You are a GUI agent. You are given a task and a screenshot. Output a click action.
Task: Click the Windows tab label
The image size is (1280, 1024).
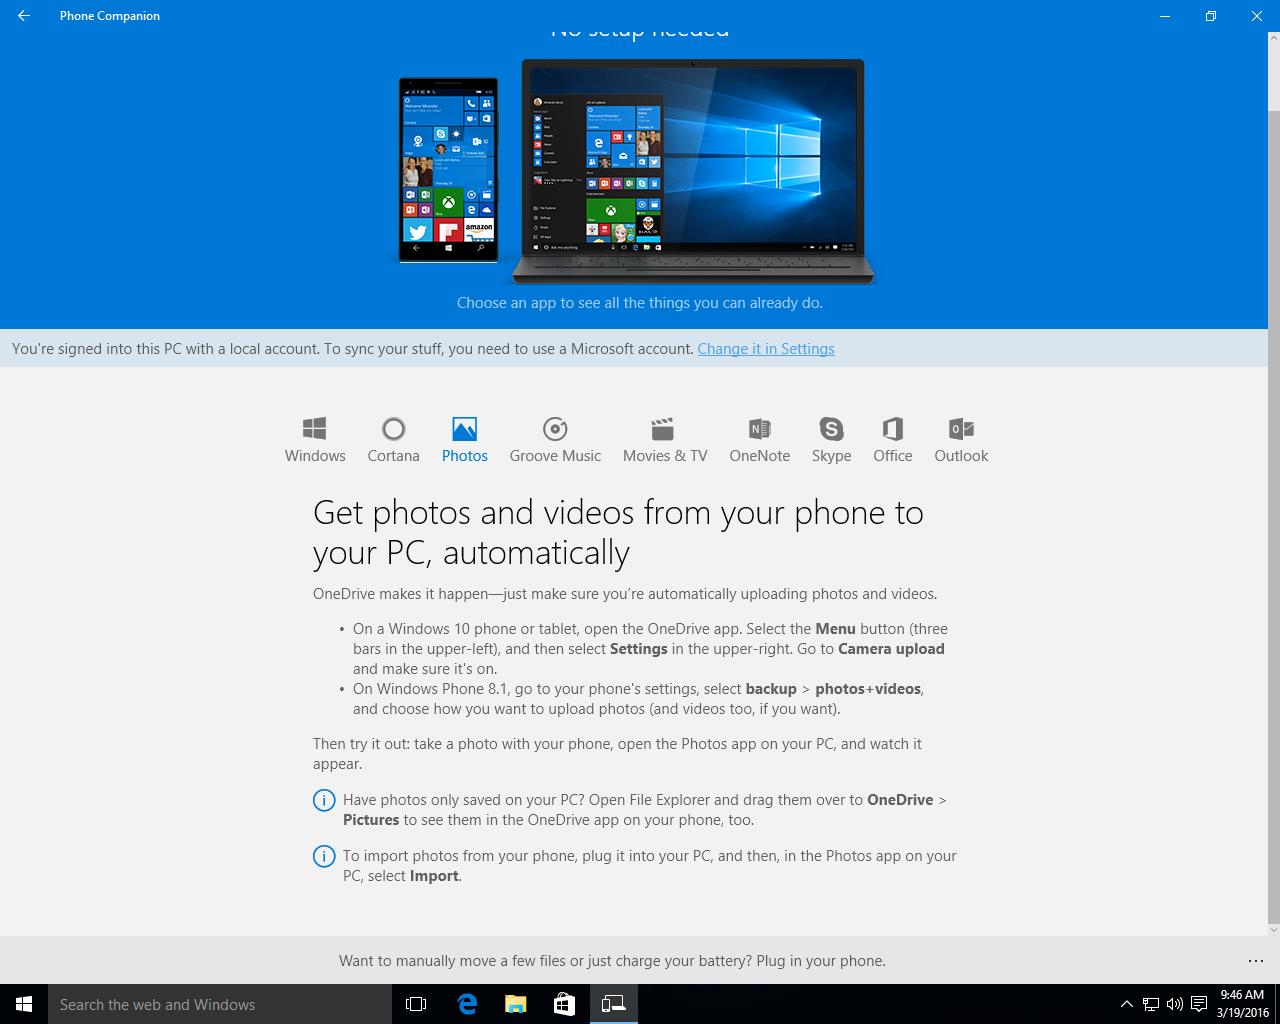315,456
